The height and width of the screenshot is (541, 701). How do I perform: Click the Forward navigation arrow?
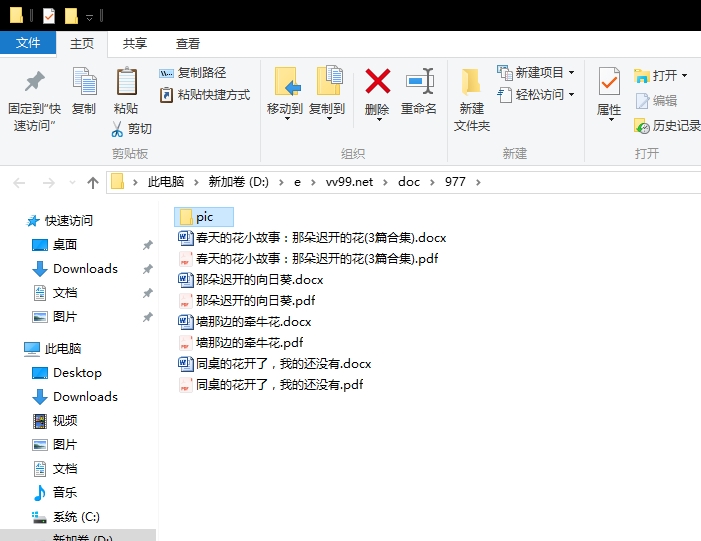point(48,182)
